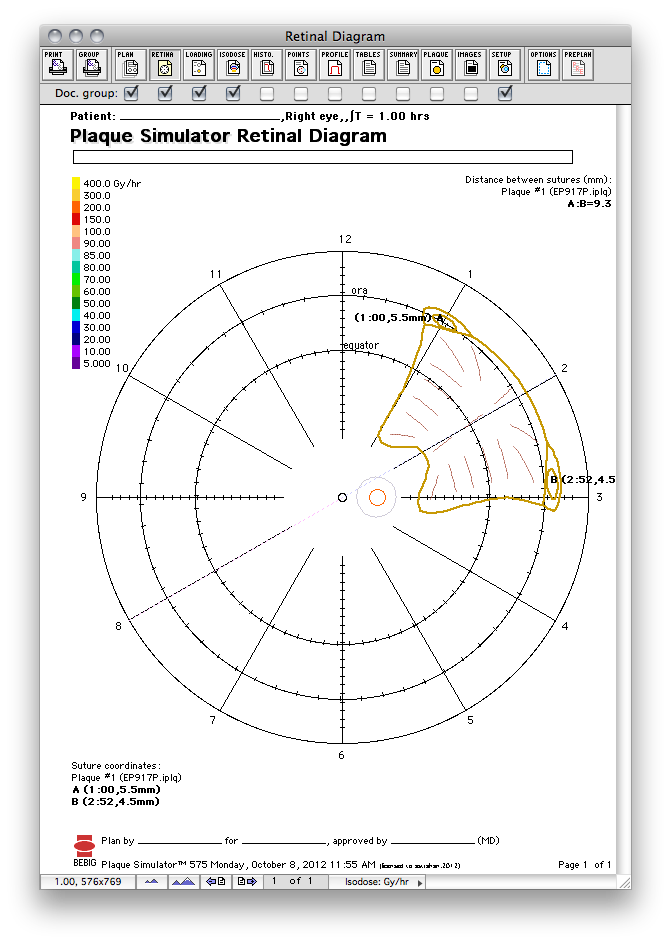
Task: Click the BEBIG logo
Action: click(84, 850)
